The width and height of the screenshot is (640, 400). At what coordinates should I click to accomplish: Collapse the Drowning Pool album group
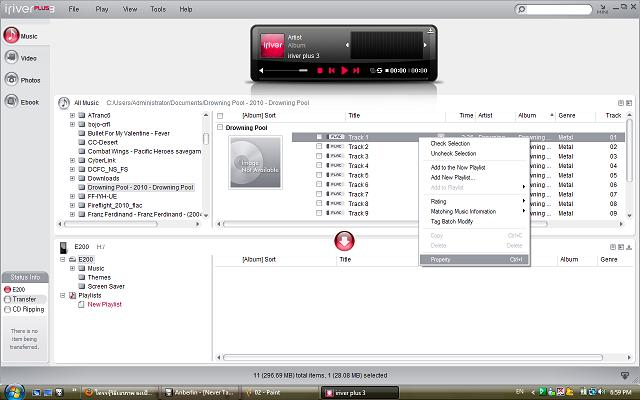tap(220, 128)
